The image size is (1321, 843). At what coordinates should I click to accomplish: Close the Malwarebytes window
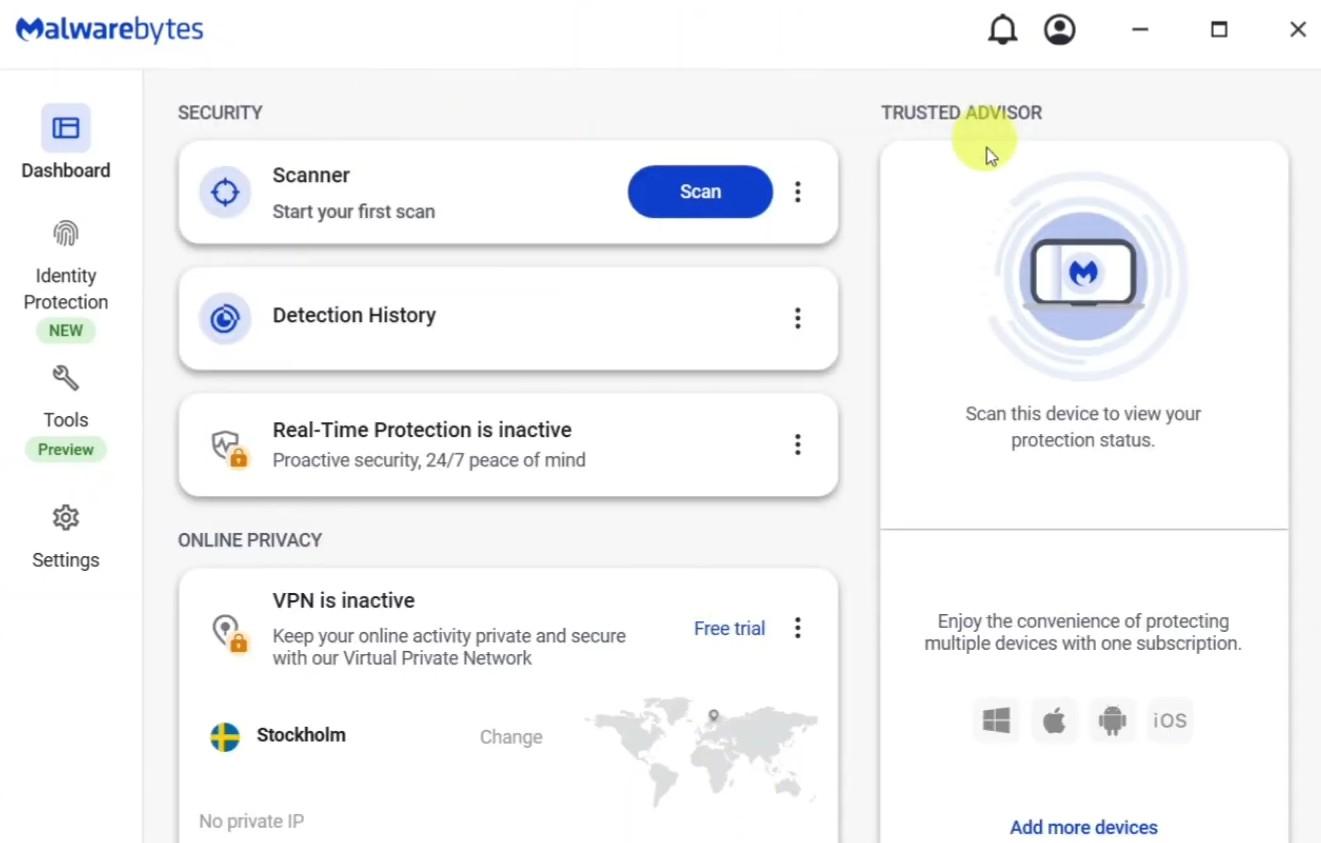(1298, 30)
